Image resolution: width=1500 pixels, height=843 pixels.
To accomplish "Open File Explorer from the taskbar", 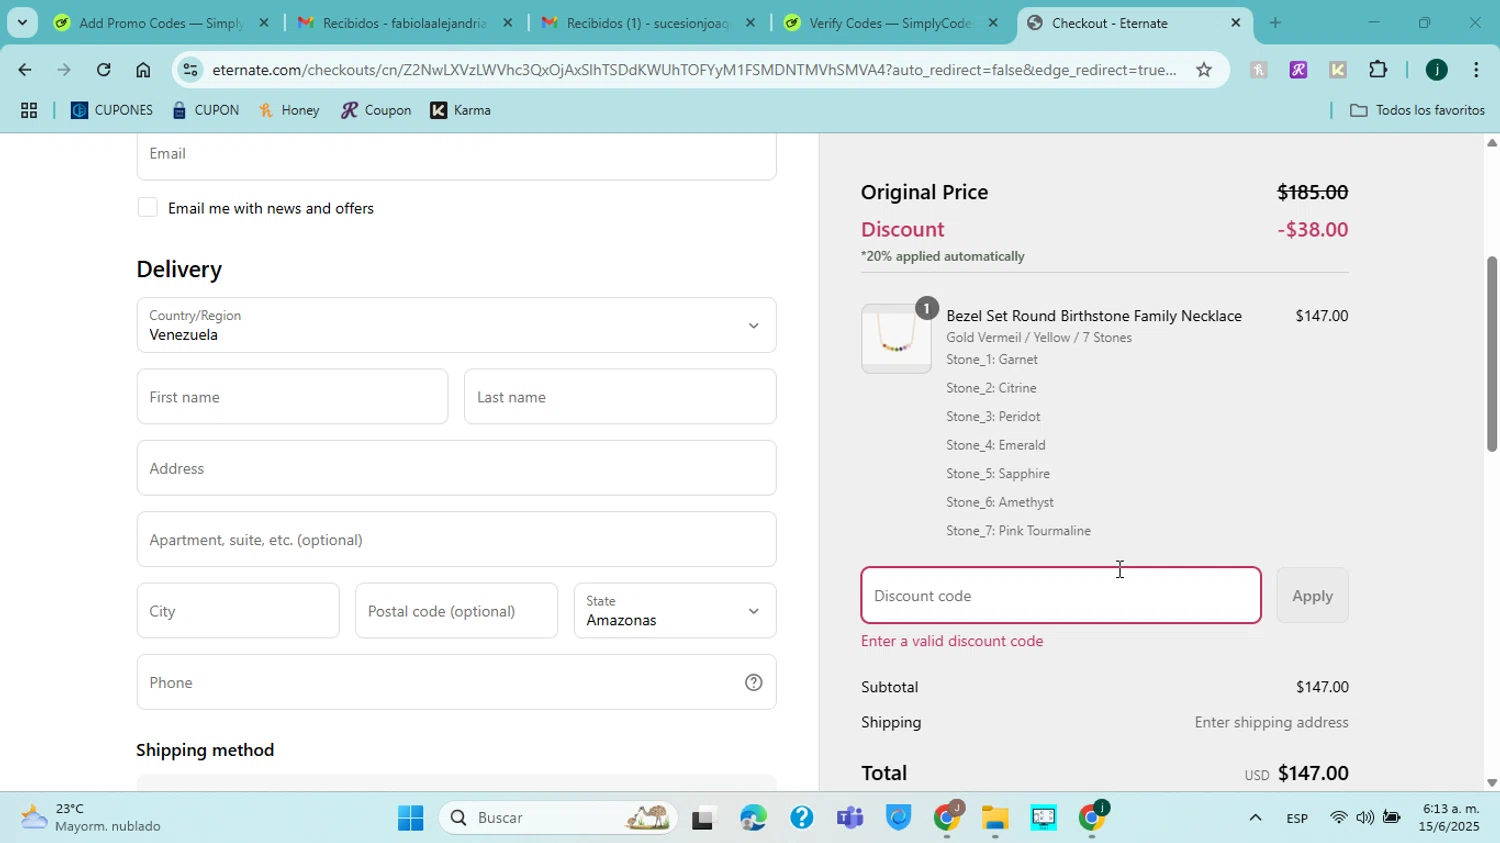I will tap(995, 819).
